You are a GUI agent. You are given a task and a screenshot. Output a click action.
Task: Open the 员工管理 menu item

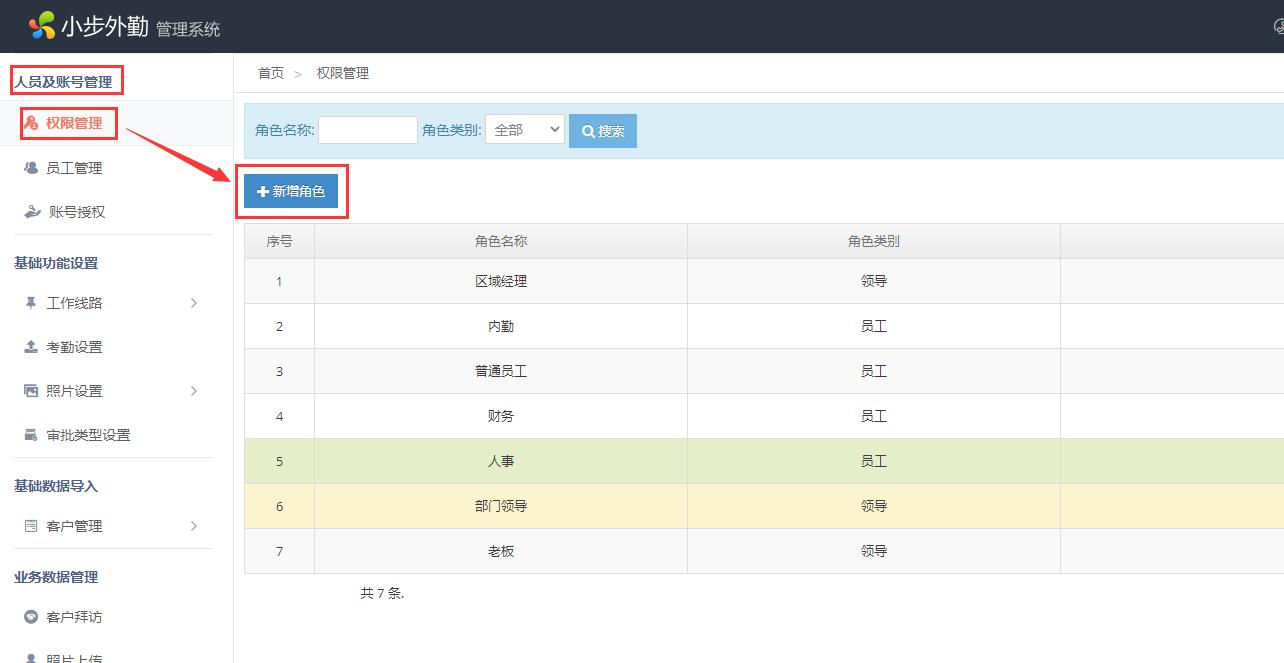click(74, 168)
